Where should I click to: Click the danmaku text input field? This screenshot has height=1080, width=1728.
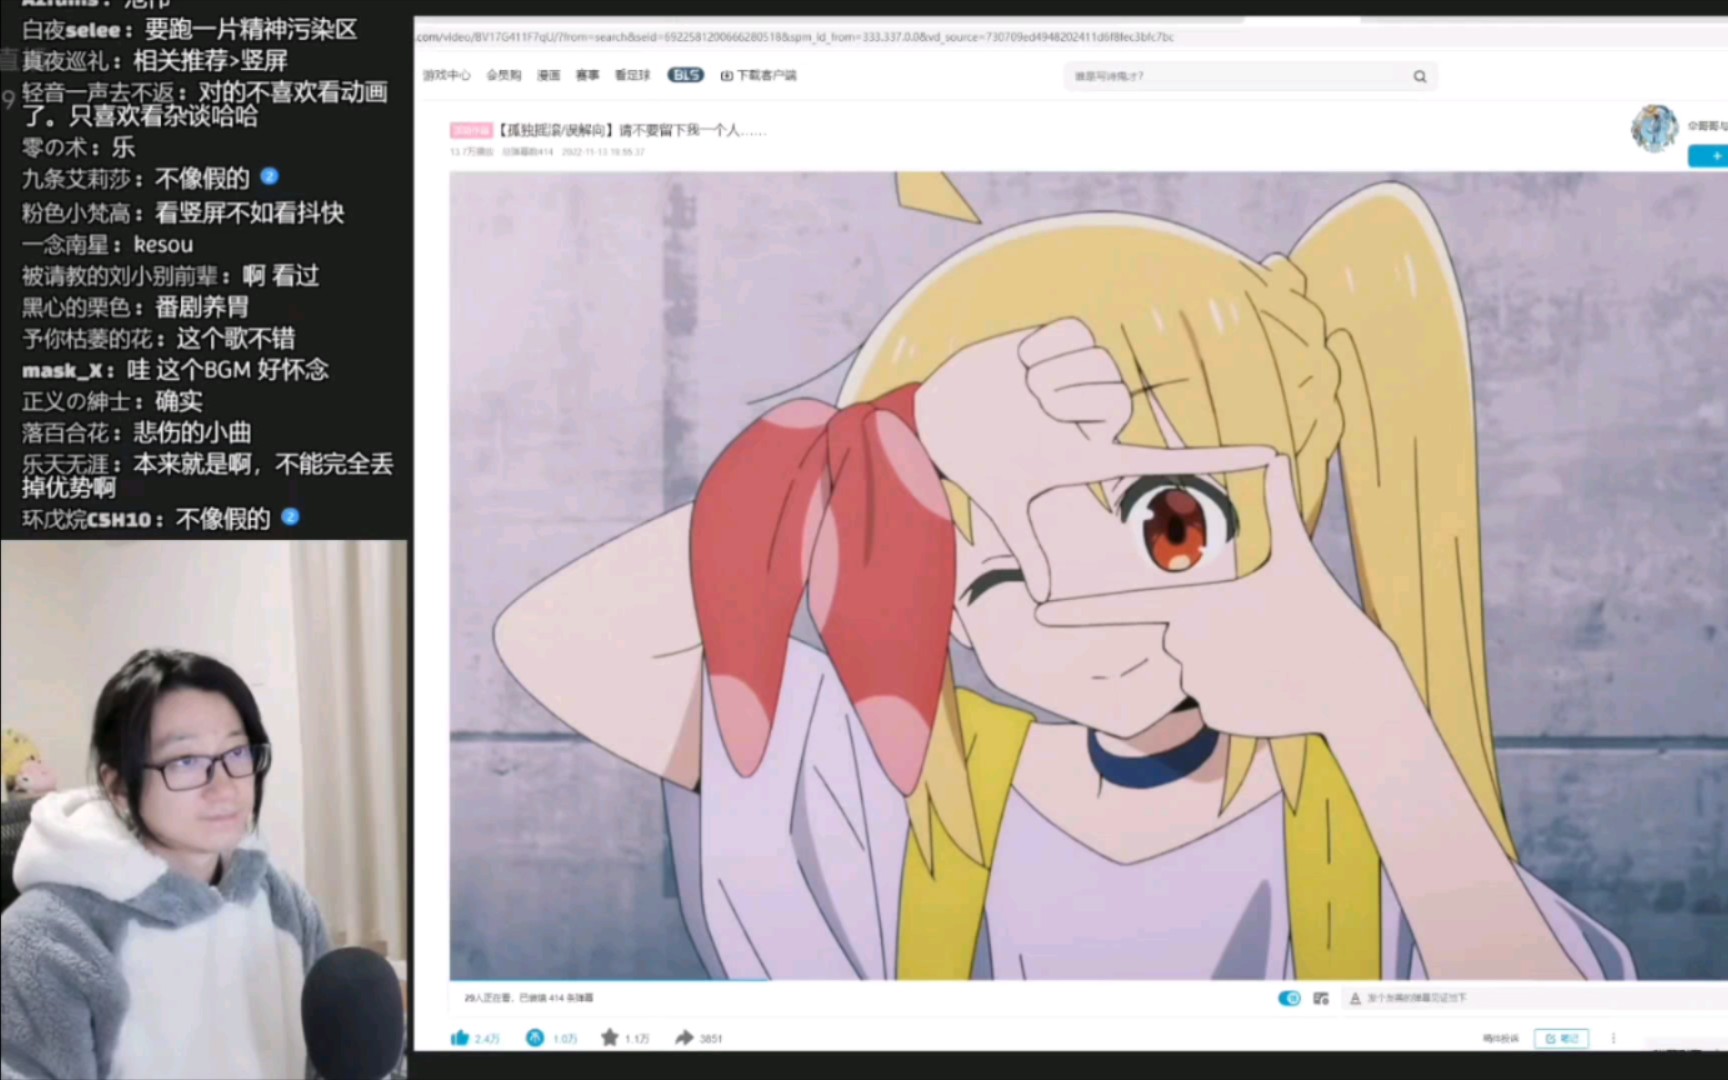(x=1545, y=998)
